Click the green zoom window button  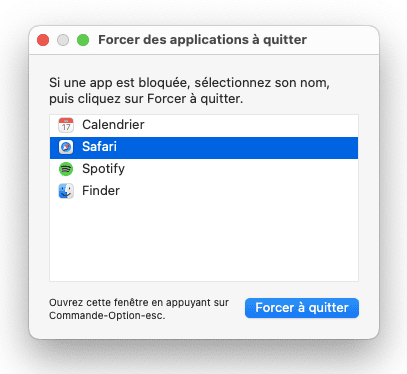[x=83, y=40]
